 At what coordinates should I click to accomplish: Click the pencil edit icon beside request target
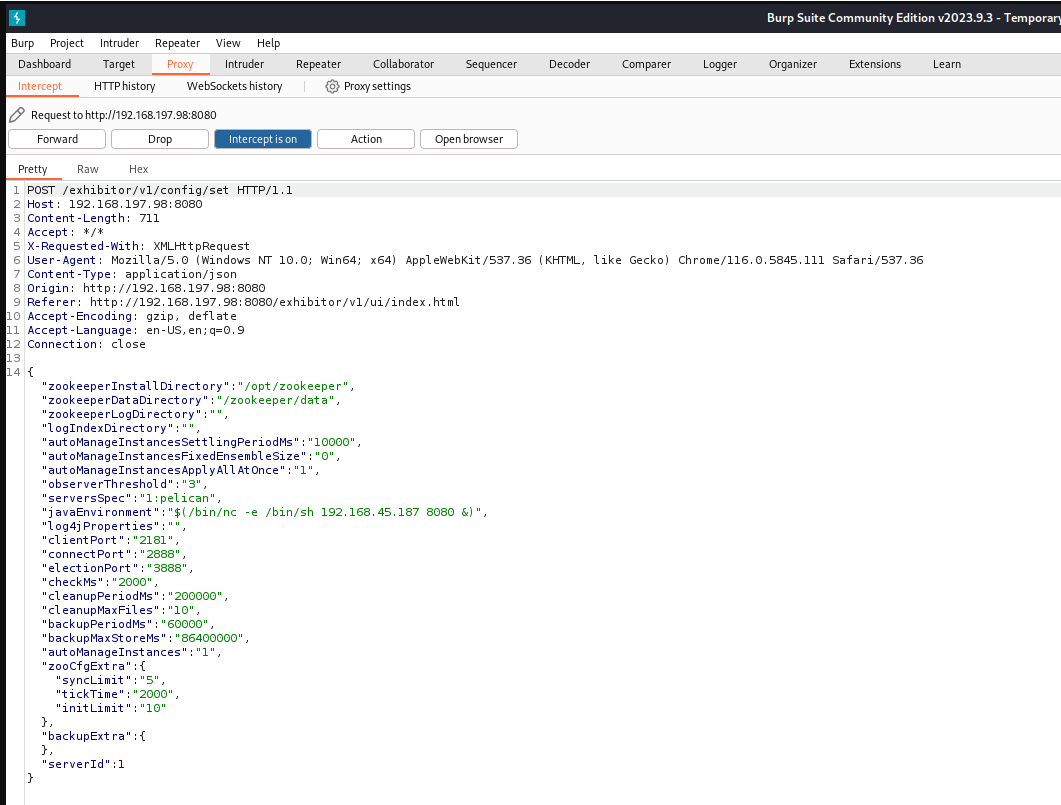point(17,115)
